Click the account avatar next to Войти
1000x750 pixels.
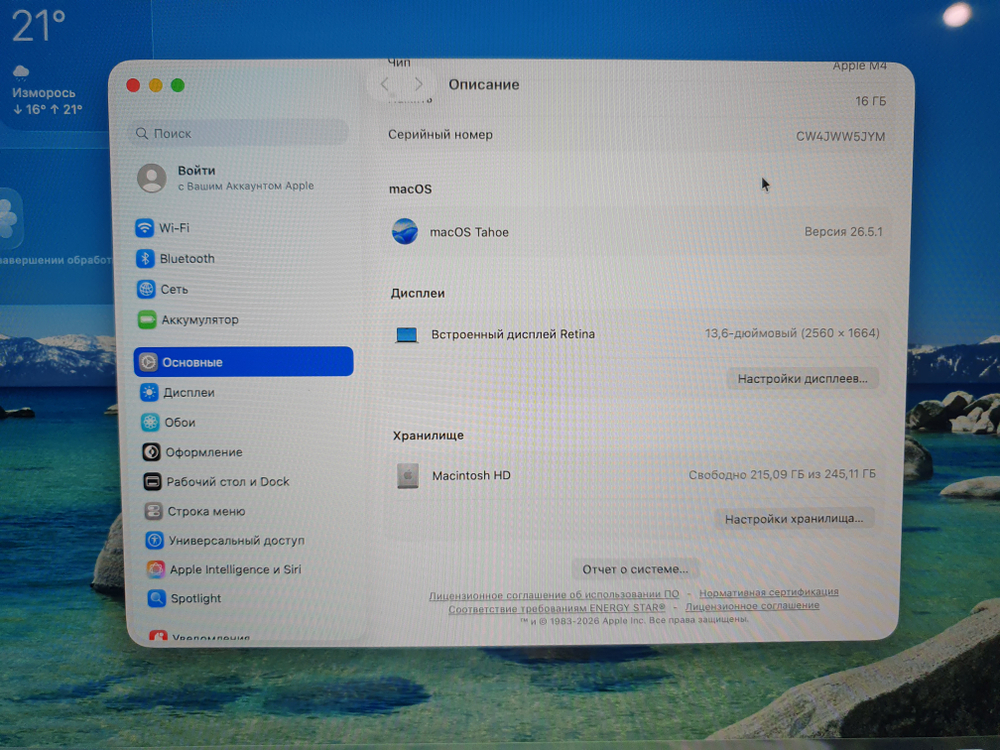[152, 178]
